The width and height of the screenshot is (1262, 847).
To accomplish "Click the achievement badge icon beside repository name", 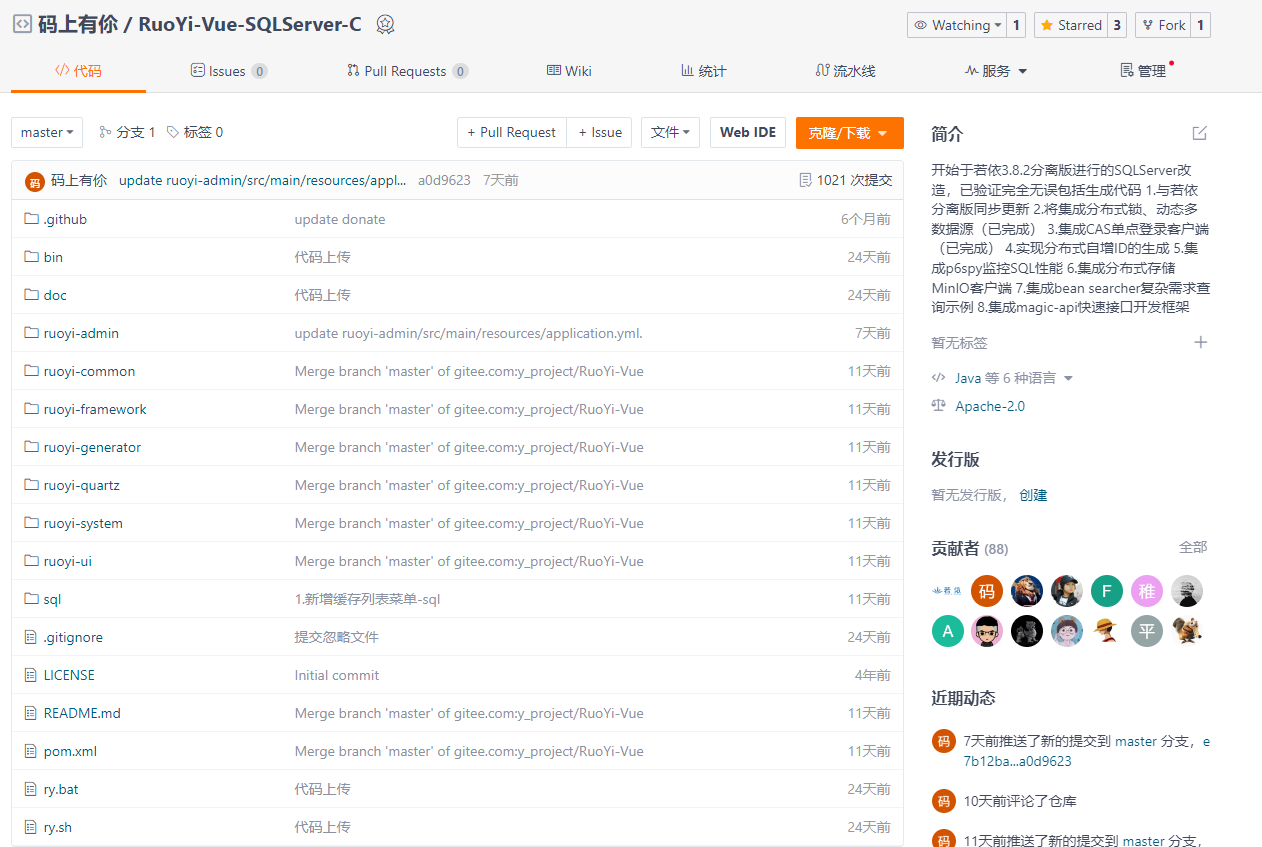I will [385, 24].
